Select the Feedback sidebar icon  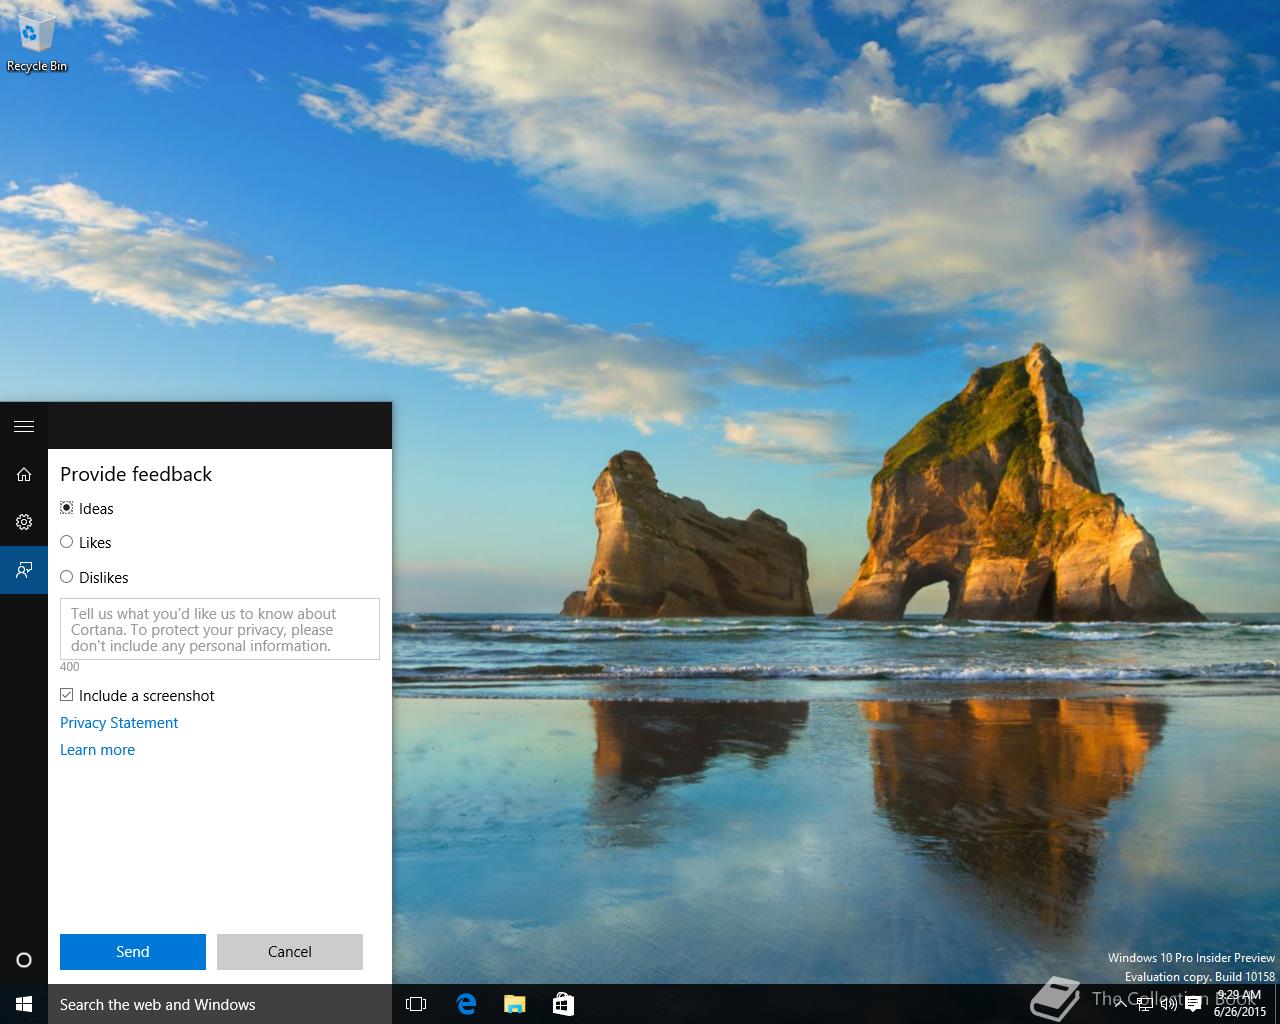[x=24, y=570]
